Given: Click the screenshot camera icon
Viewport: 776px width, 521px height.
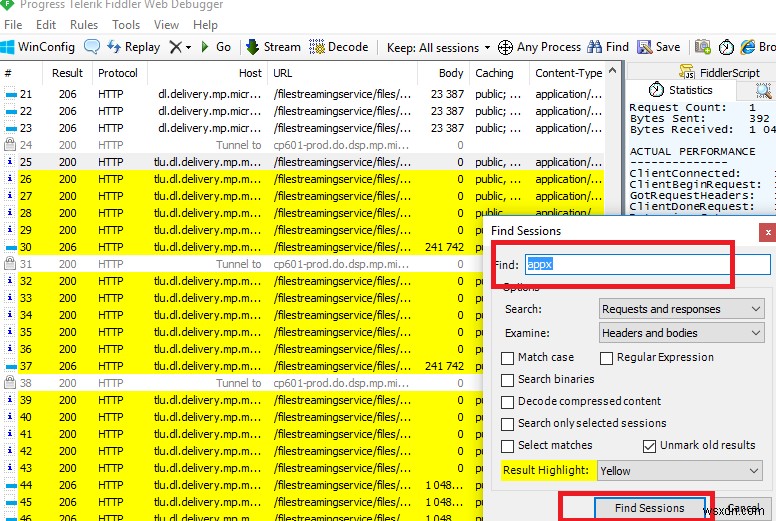Looking at the screenshot, I should click(703, 47).
